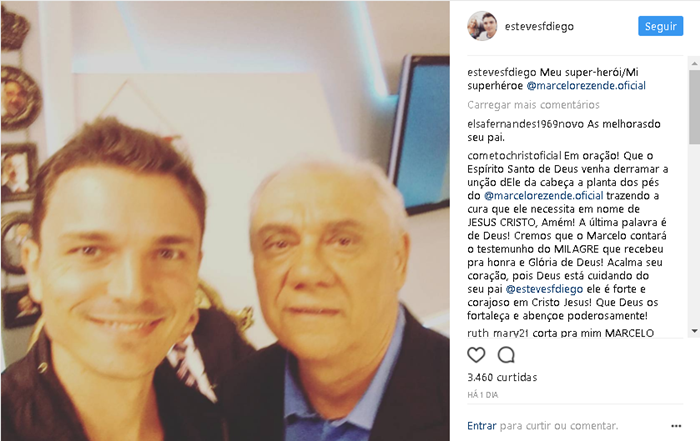The height and width of the screenshot is (441, 700).
Task: Open comments with the speech bubble icon
Action: point(506,355)
